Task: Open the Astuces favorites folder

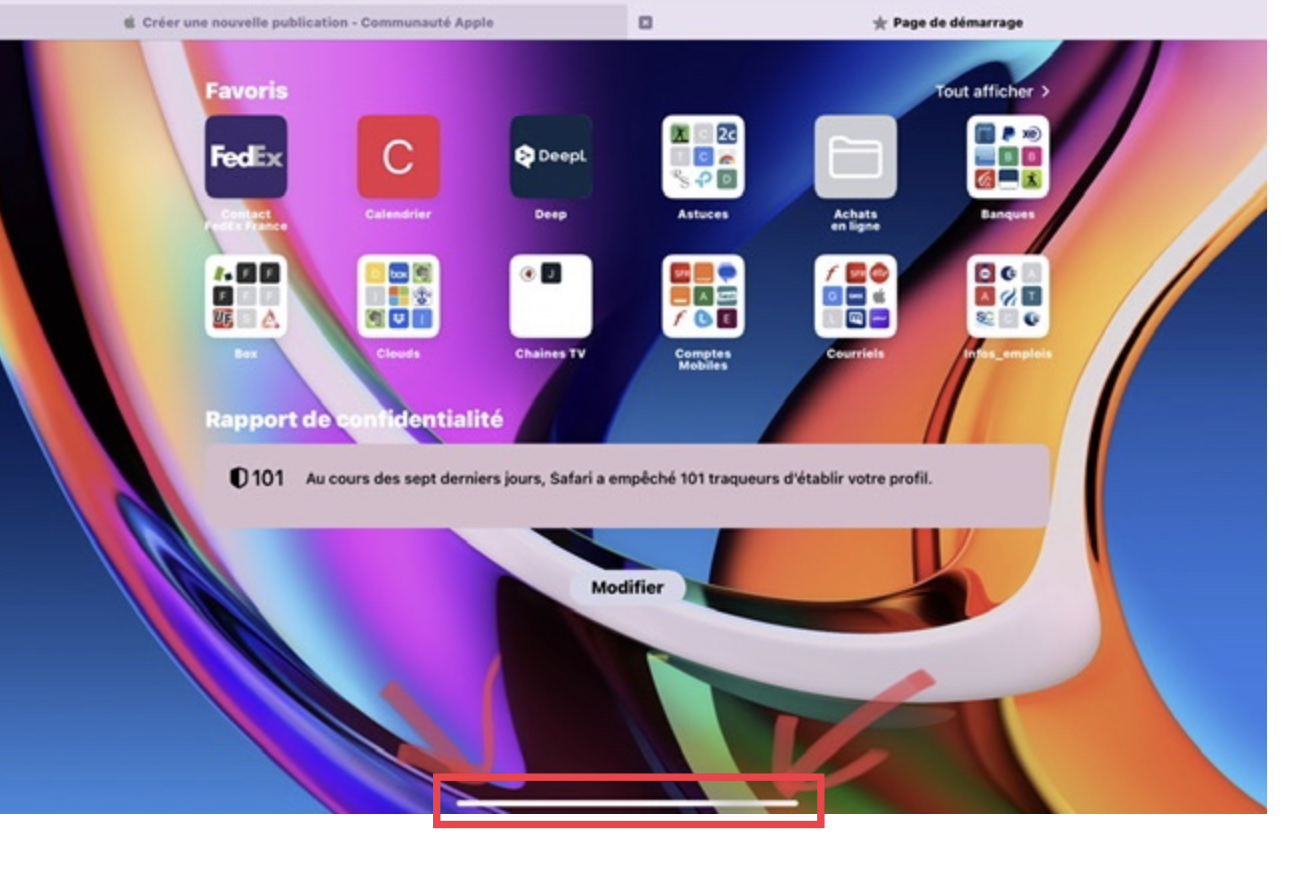Action: click(703, 157)
